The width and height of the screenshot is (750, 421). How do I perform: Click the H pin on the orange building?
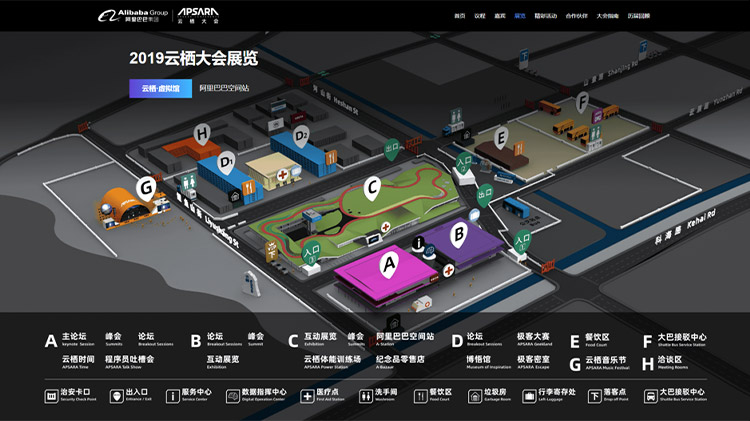[202, 135]
